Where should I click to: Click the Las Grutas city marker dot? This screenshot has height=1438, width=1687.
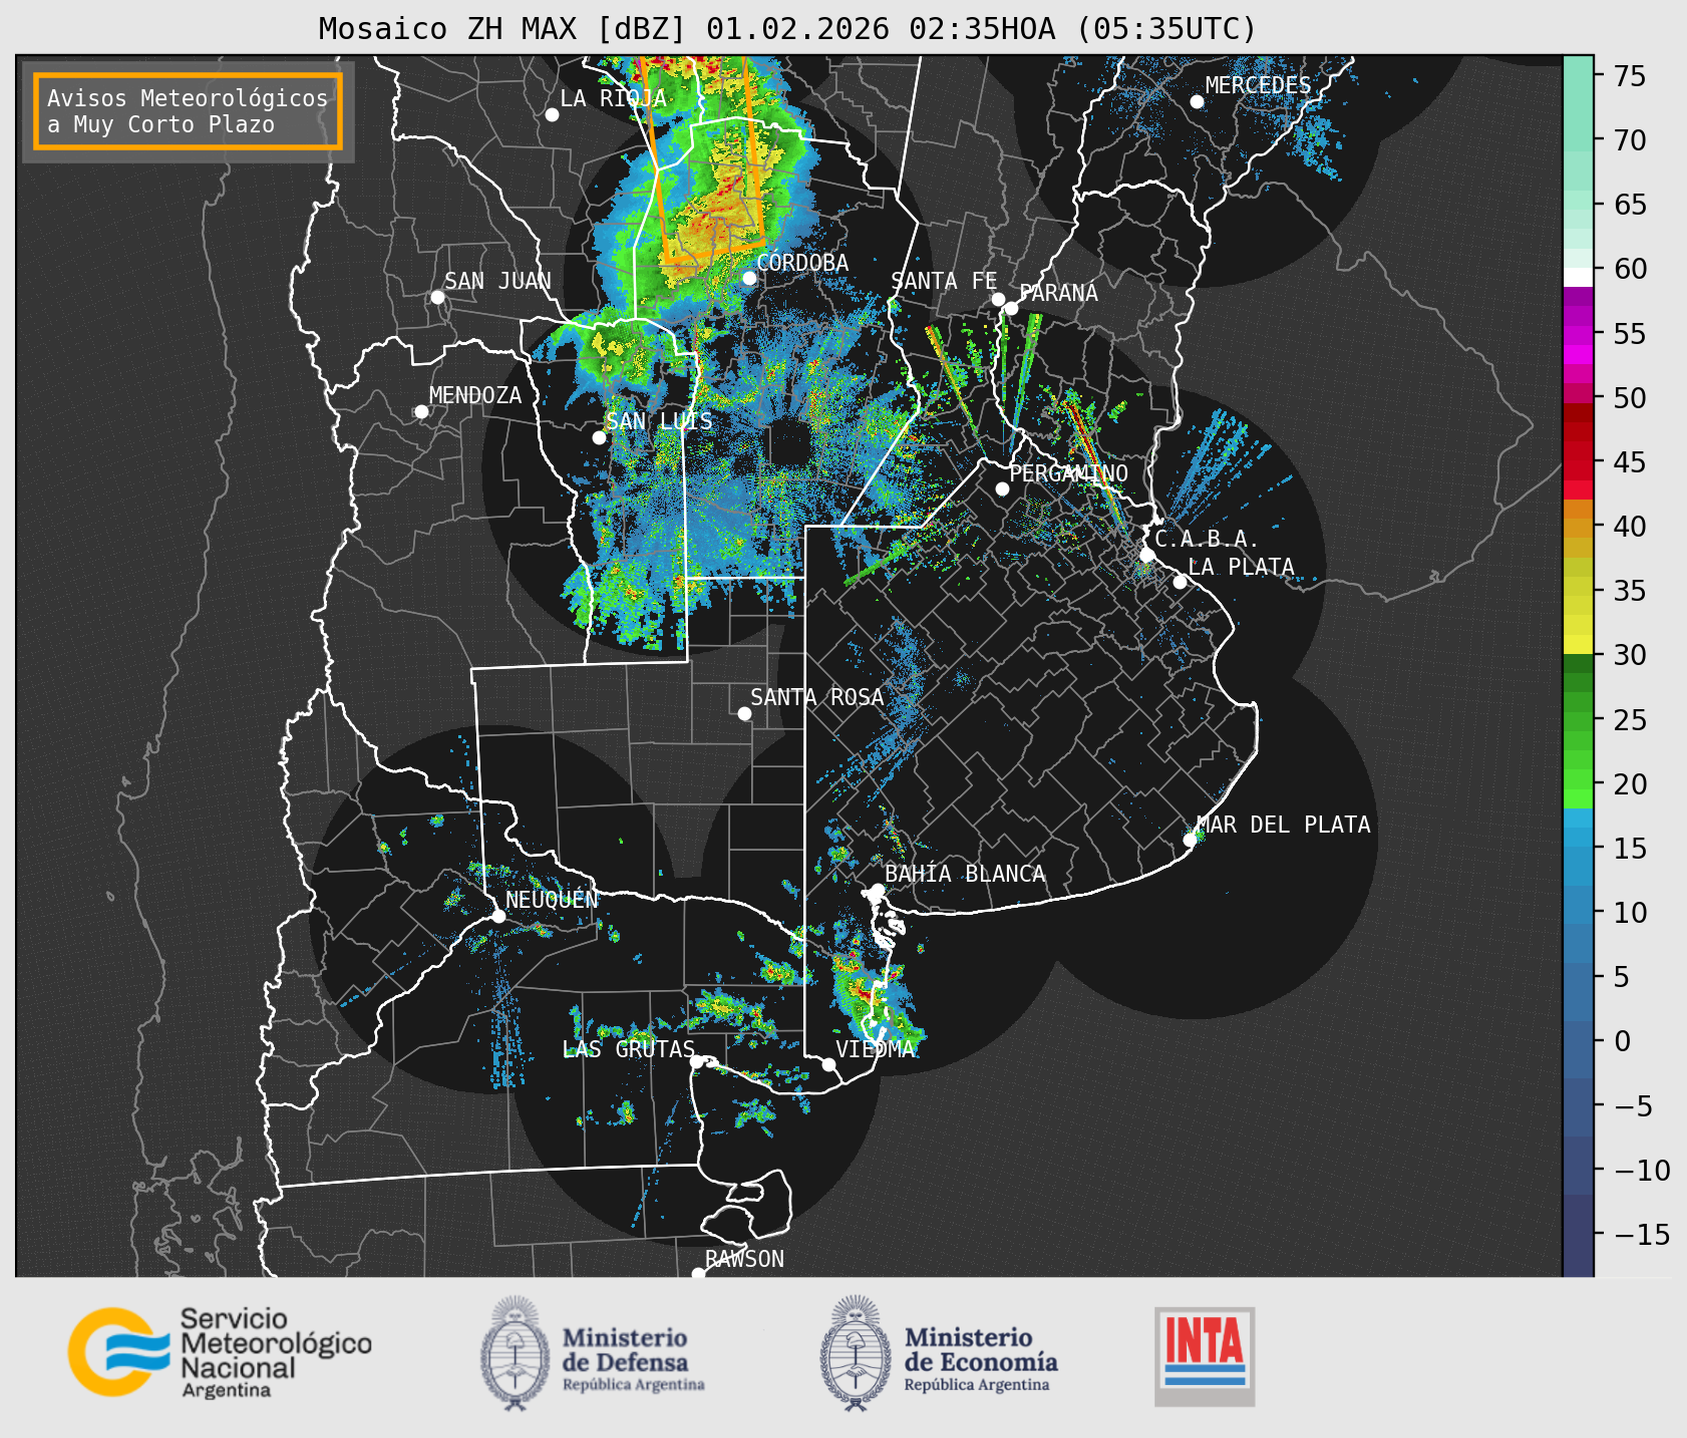(x=697, y=1061)
